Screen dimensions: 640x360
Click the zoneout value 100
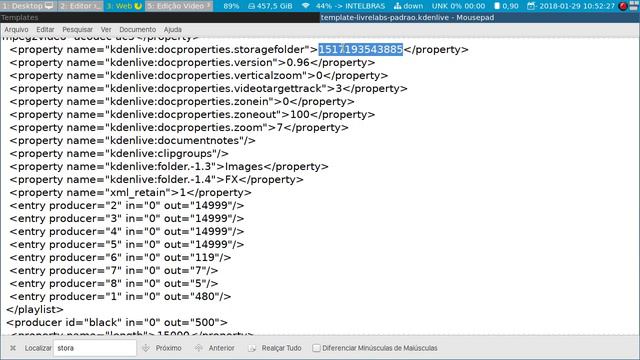[300, 115]
